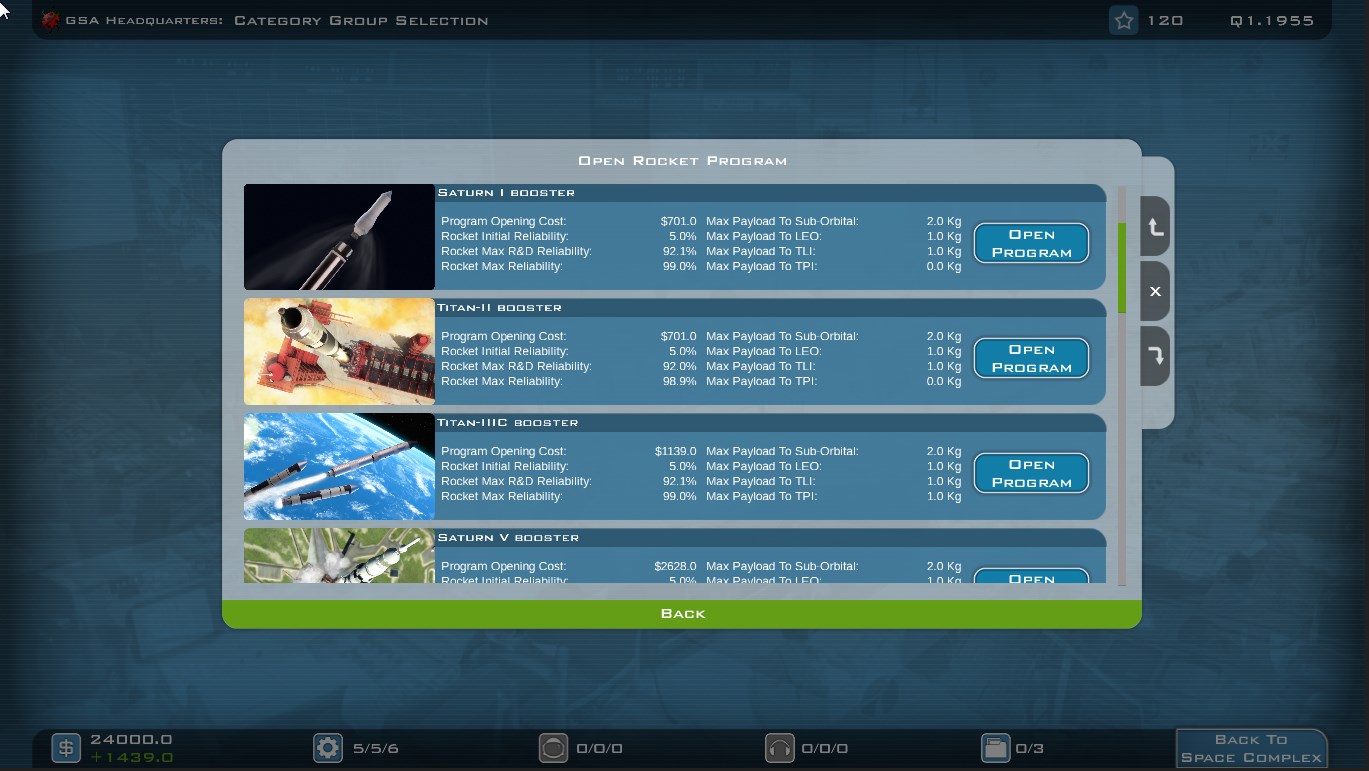Click the down-arrow navigation side tab
The image size is (1369, 771).
[1155, 355]
